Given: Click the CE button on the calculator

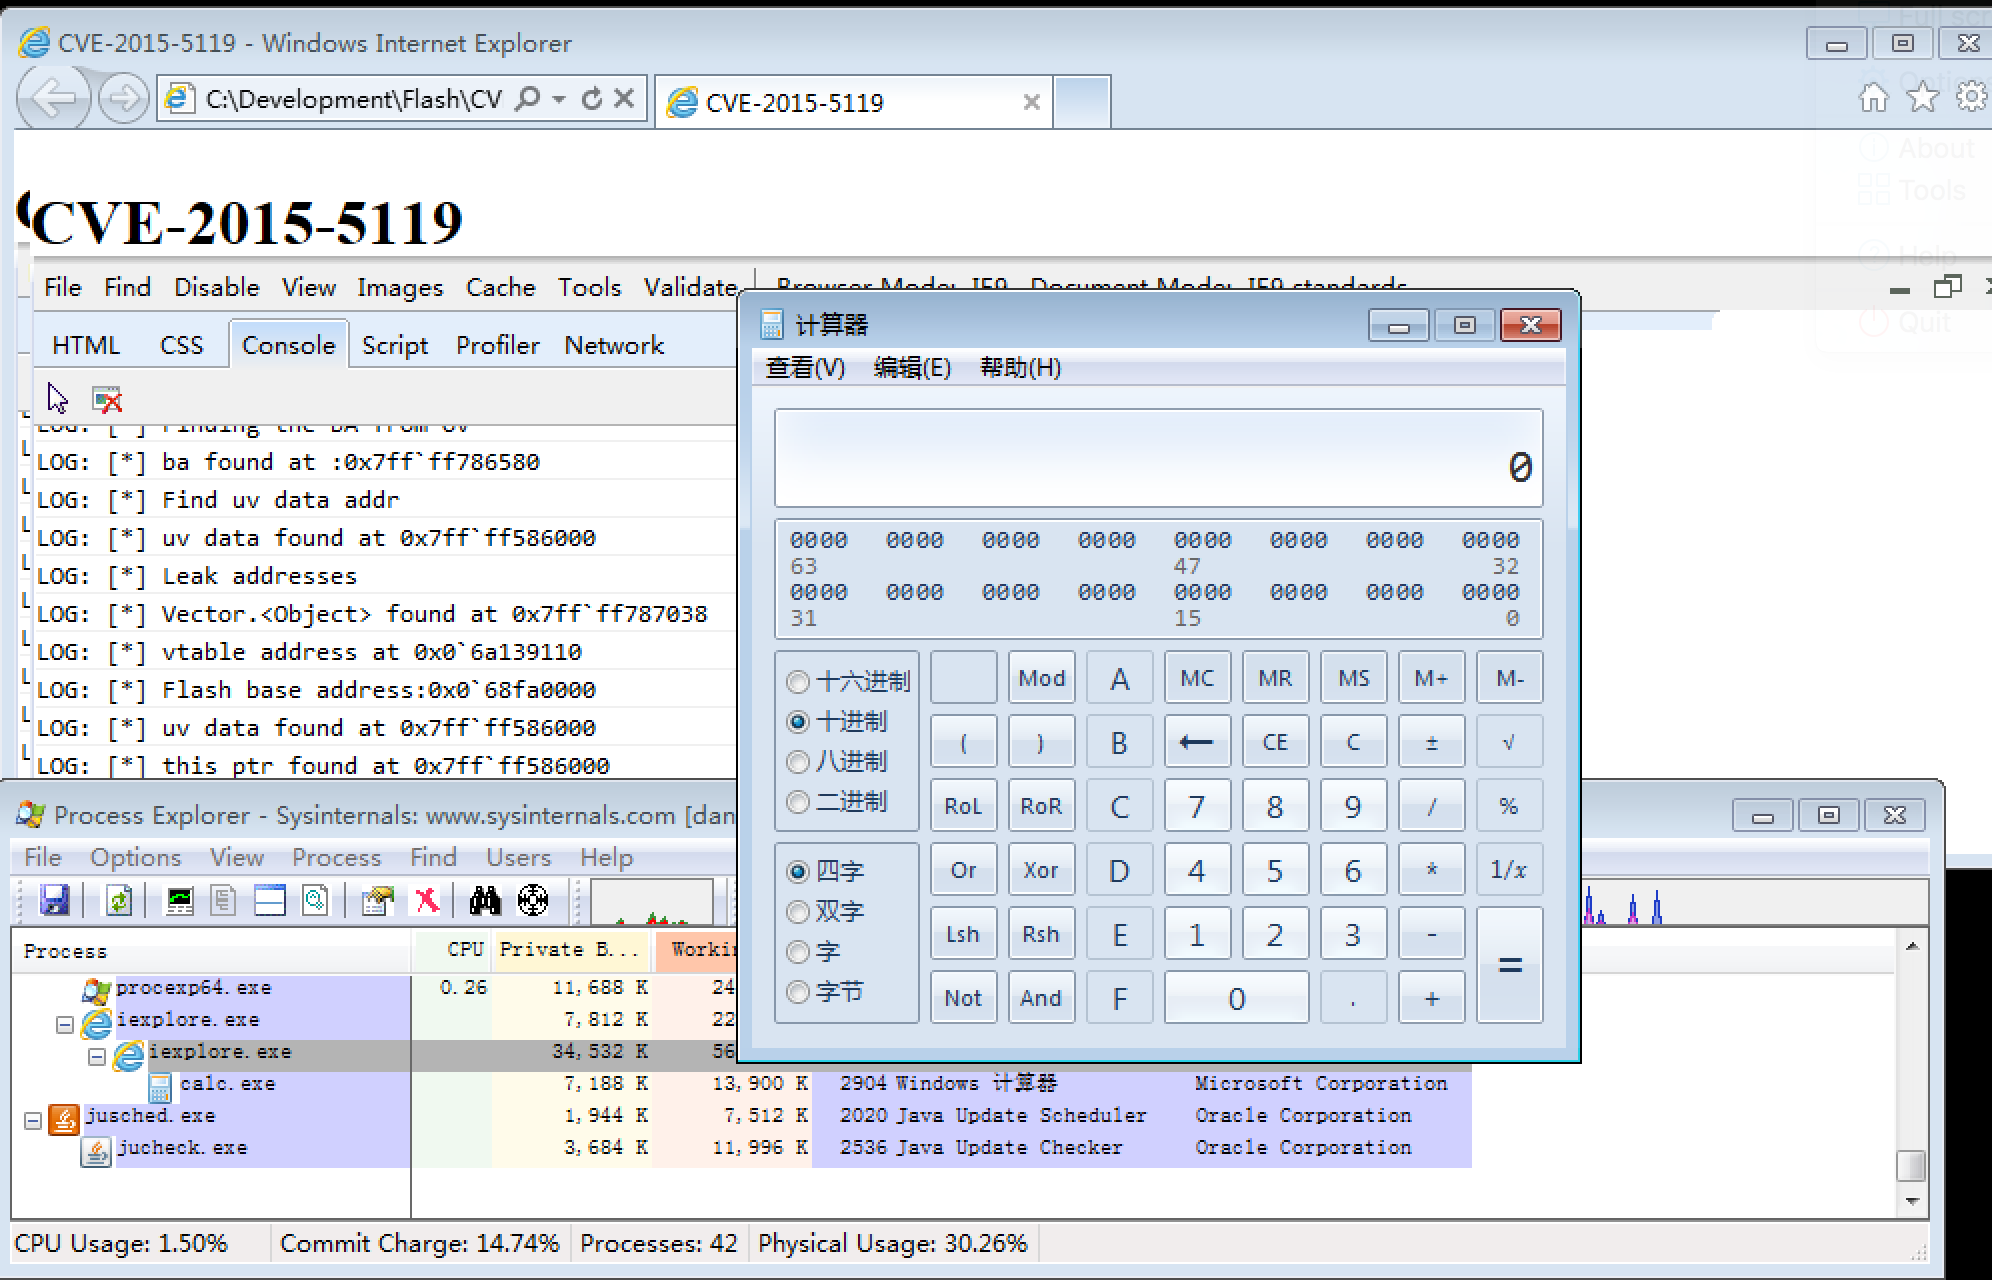Looking at the screenshot, I should [x=1275, y=742].
